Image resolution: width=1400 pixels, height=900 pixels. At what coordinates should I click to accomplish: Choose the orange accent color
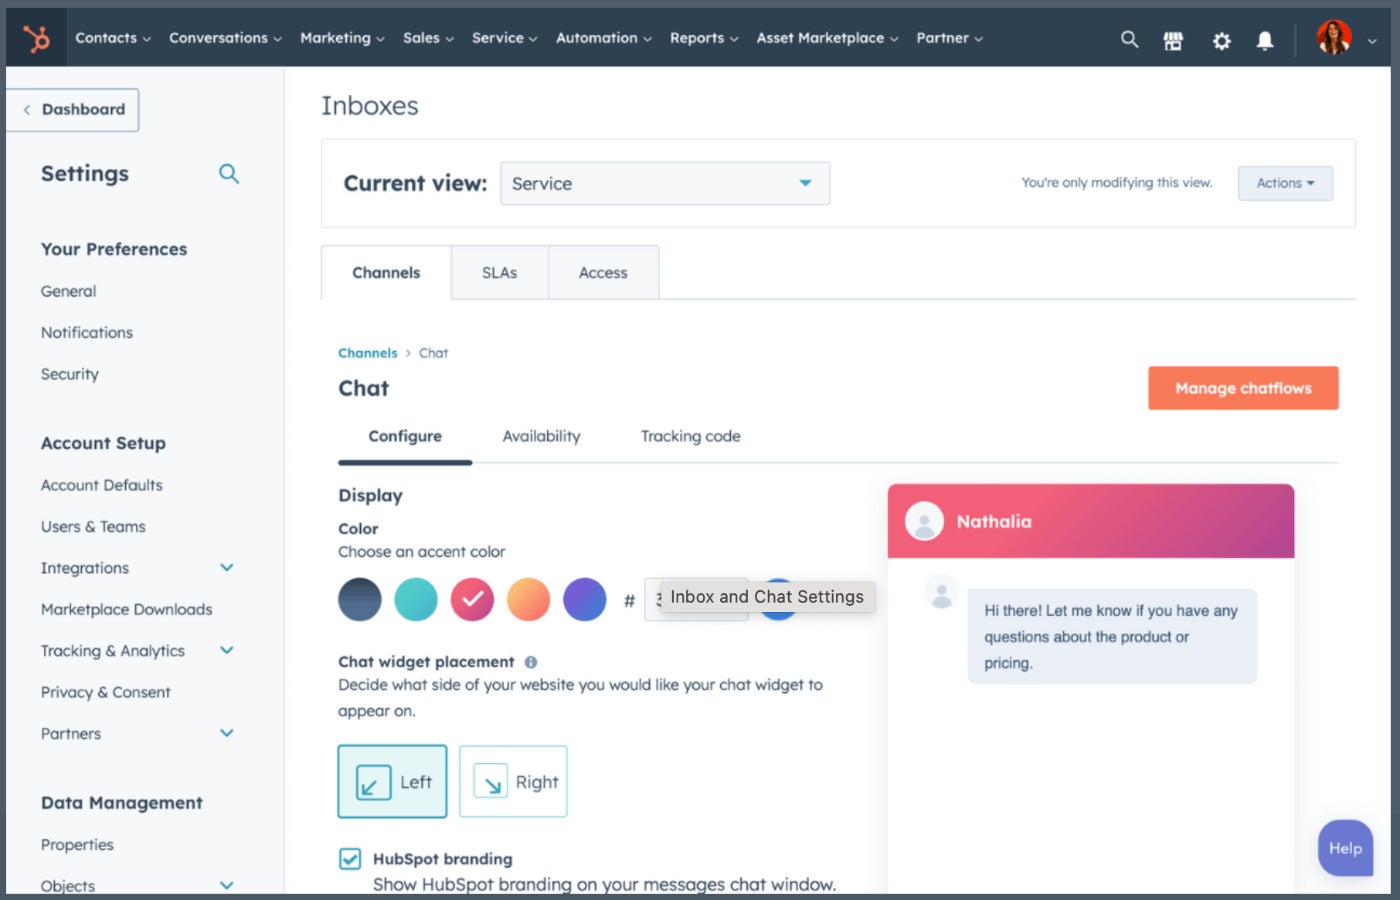528,600
